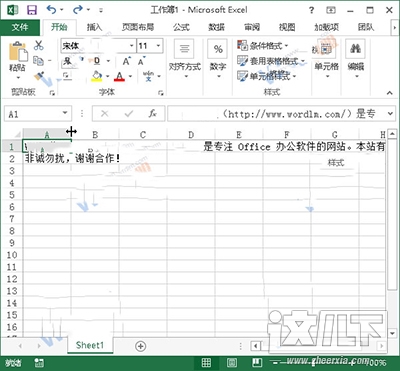Select the Sheet1 tab
The height and width of the screenshot is (371, 400).
[x=90, y=345]
